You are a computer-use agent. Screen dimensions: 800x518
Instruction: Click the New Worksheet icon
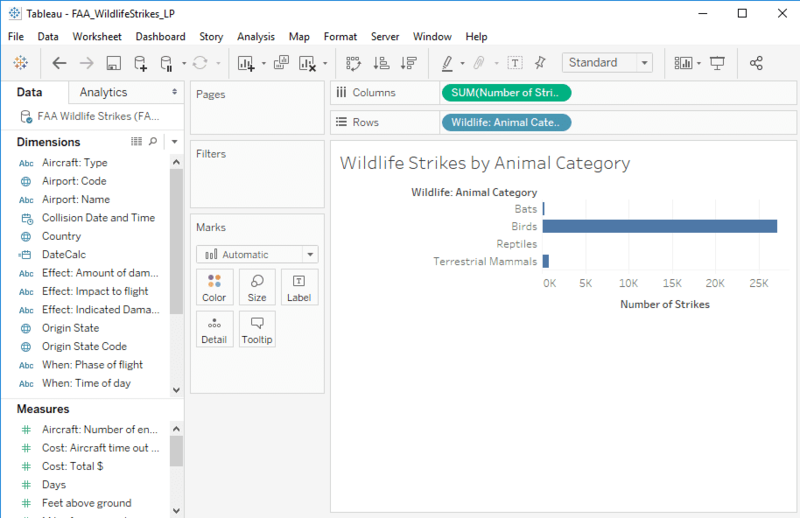[246, 63]
